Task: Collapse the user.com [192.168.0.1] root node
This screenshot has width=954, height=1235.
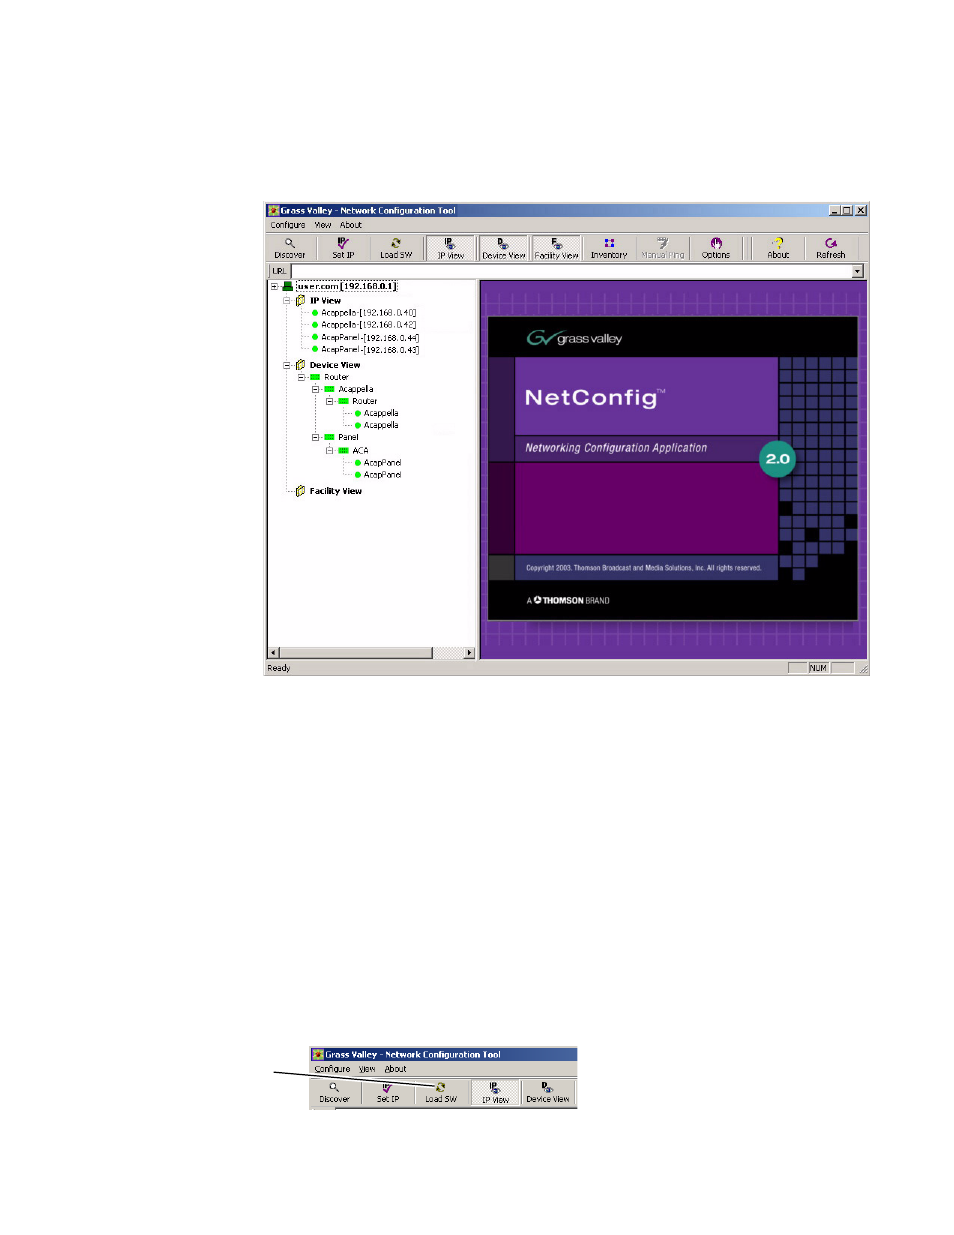Action: (274, 286)
